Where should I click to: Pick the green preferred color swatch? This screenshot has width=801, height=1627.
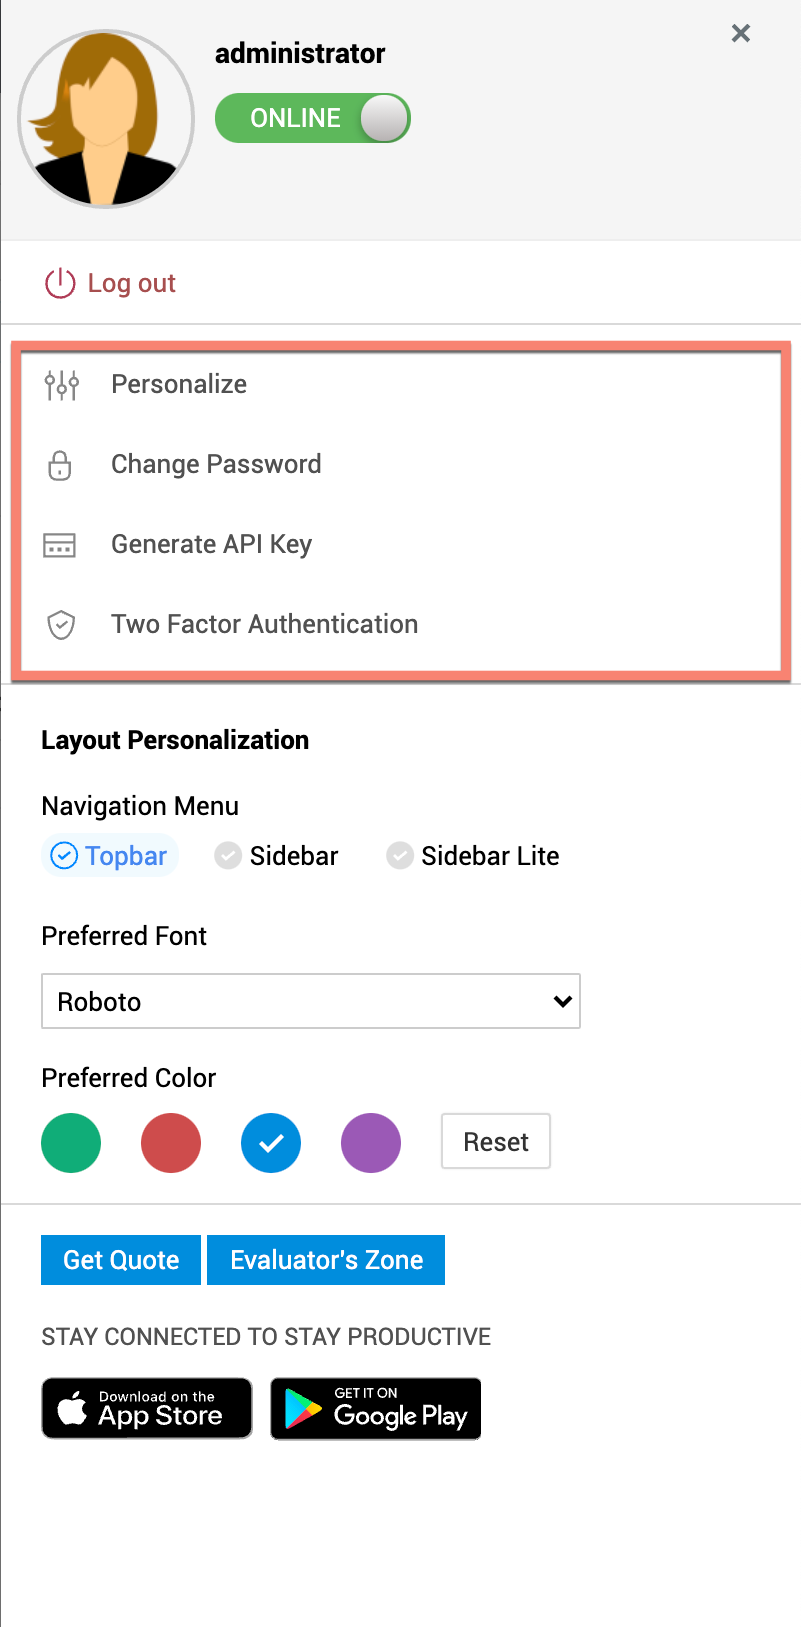tap(71, 1143)
